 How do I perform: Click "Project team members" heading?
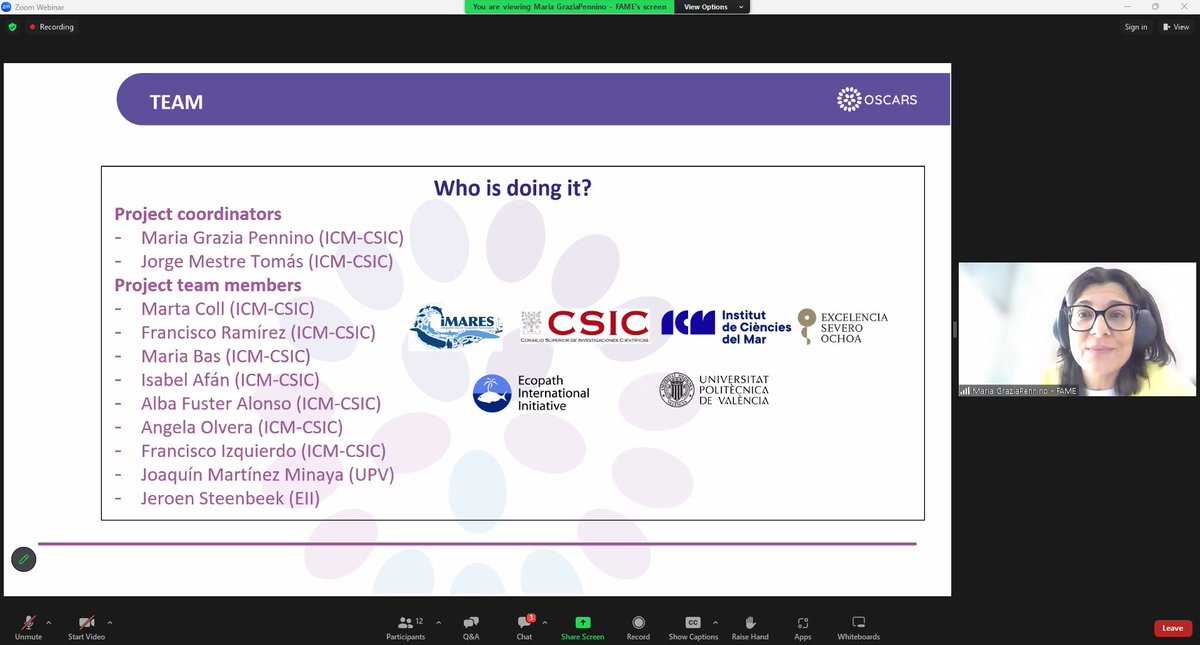point(208,286)
